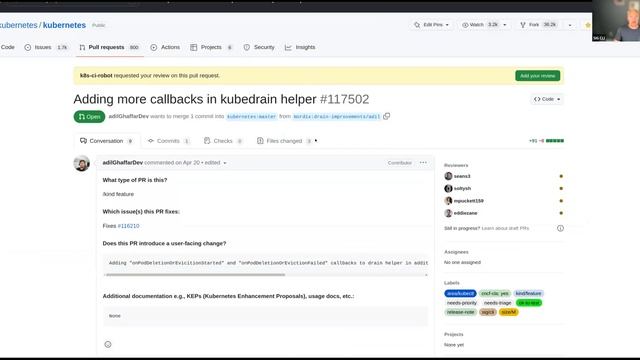Open the Security tab

tap(259, 47)
